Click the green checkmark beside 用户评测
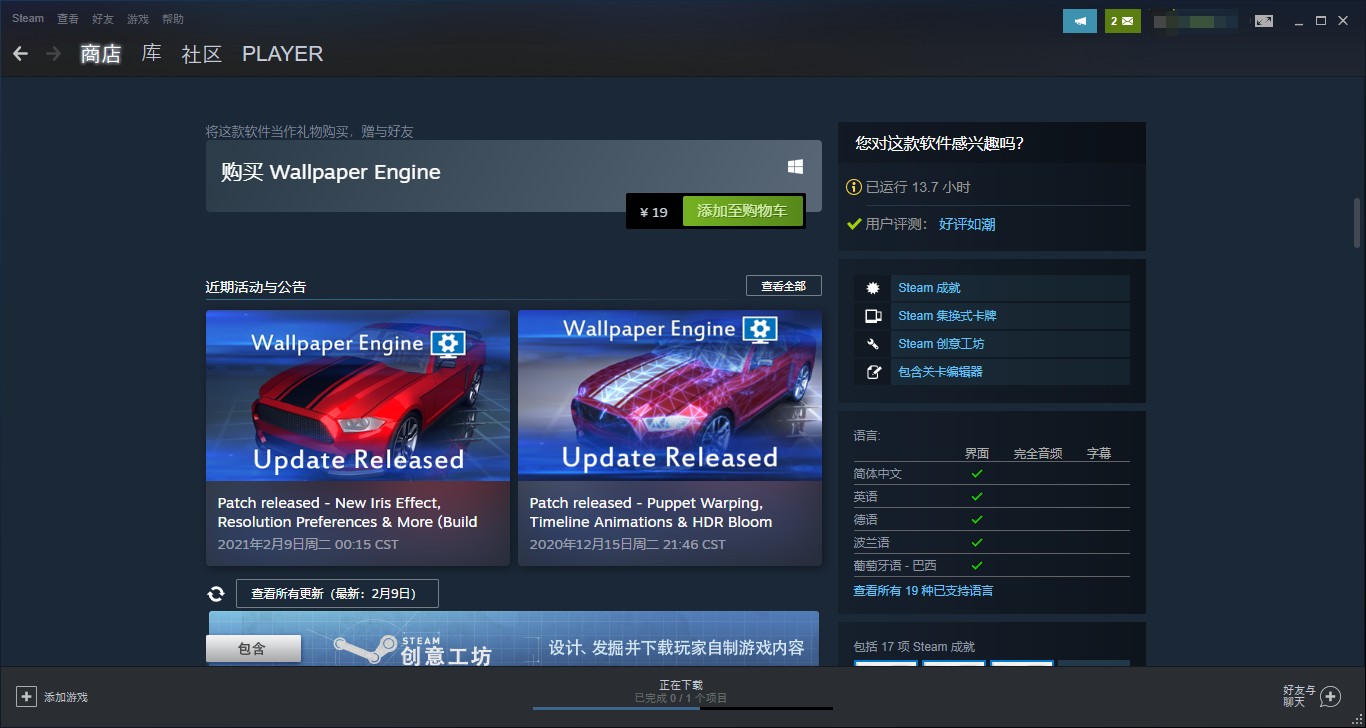The height and width of the screenshot is (728, 1366). coord(854,224)
